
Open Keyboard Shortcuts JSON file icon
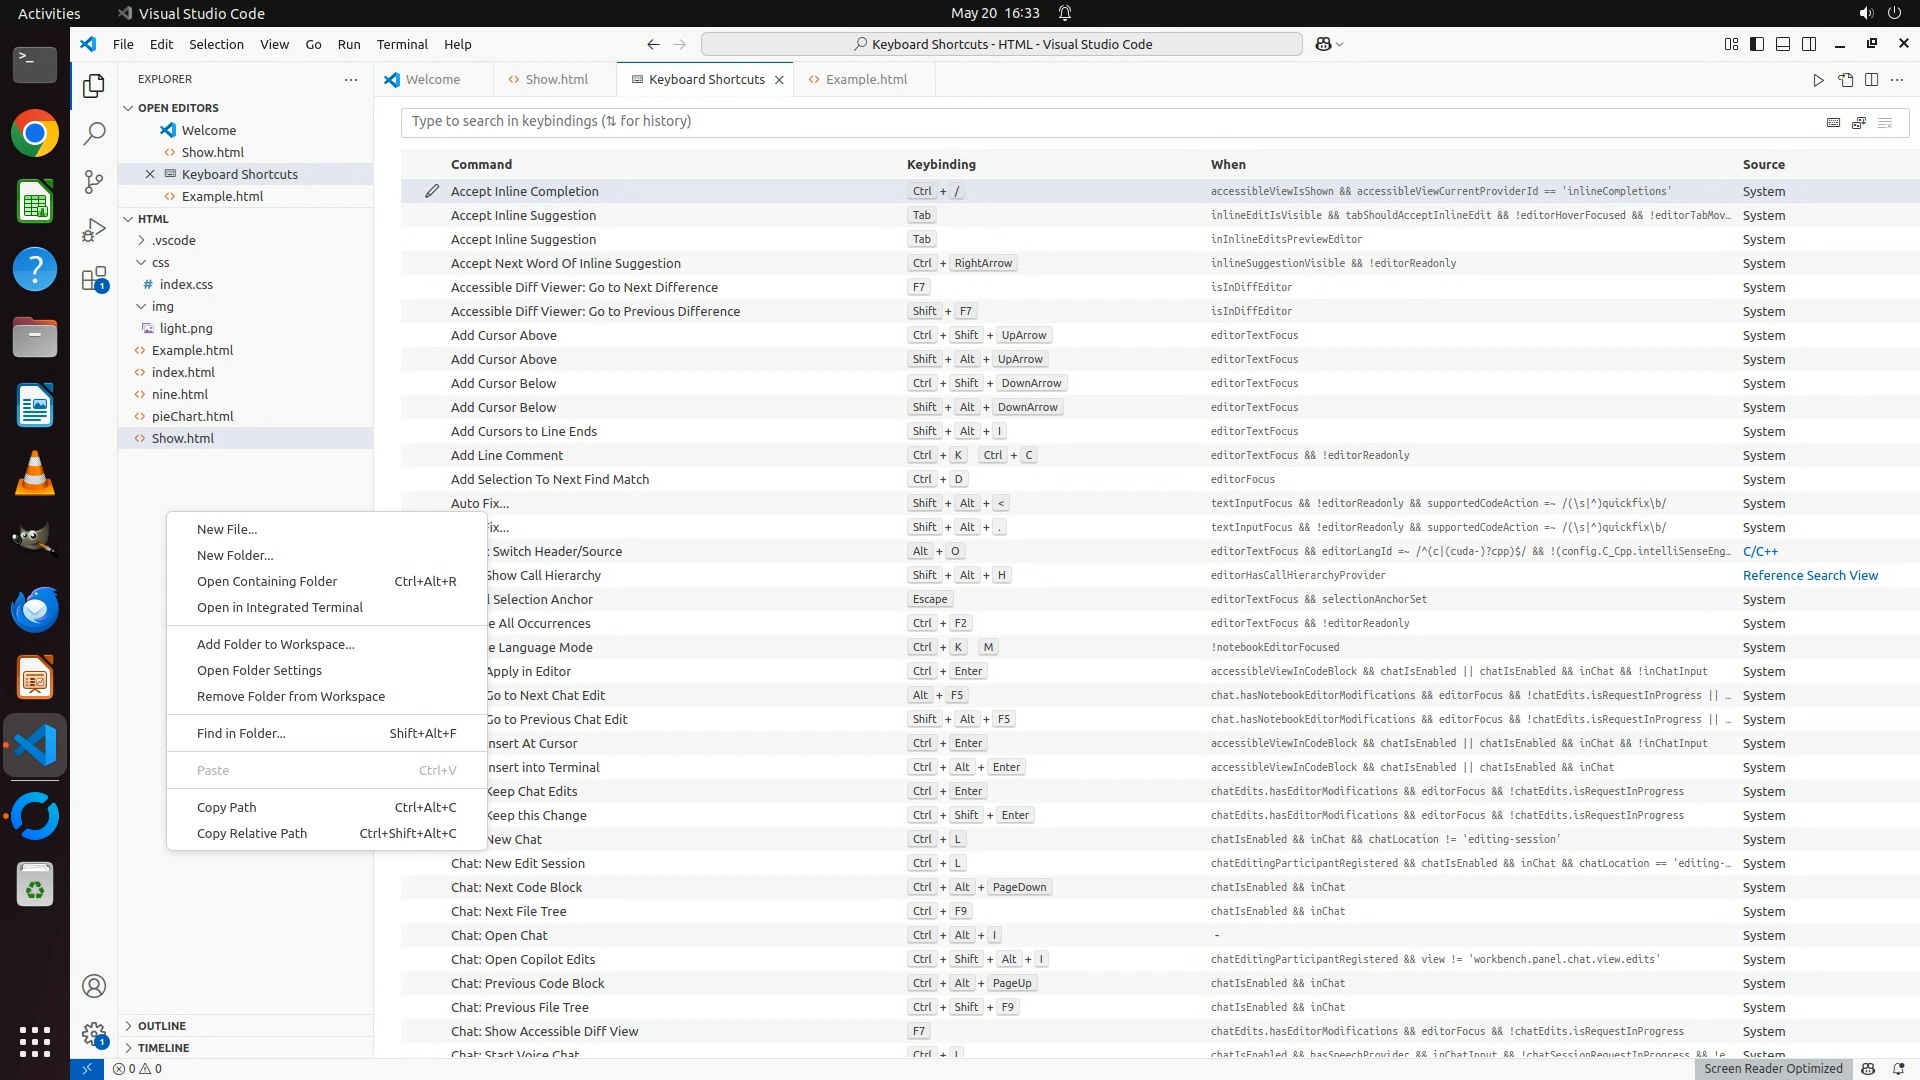pos(1845,80)
